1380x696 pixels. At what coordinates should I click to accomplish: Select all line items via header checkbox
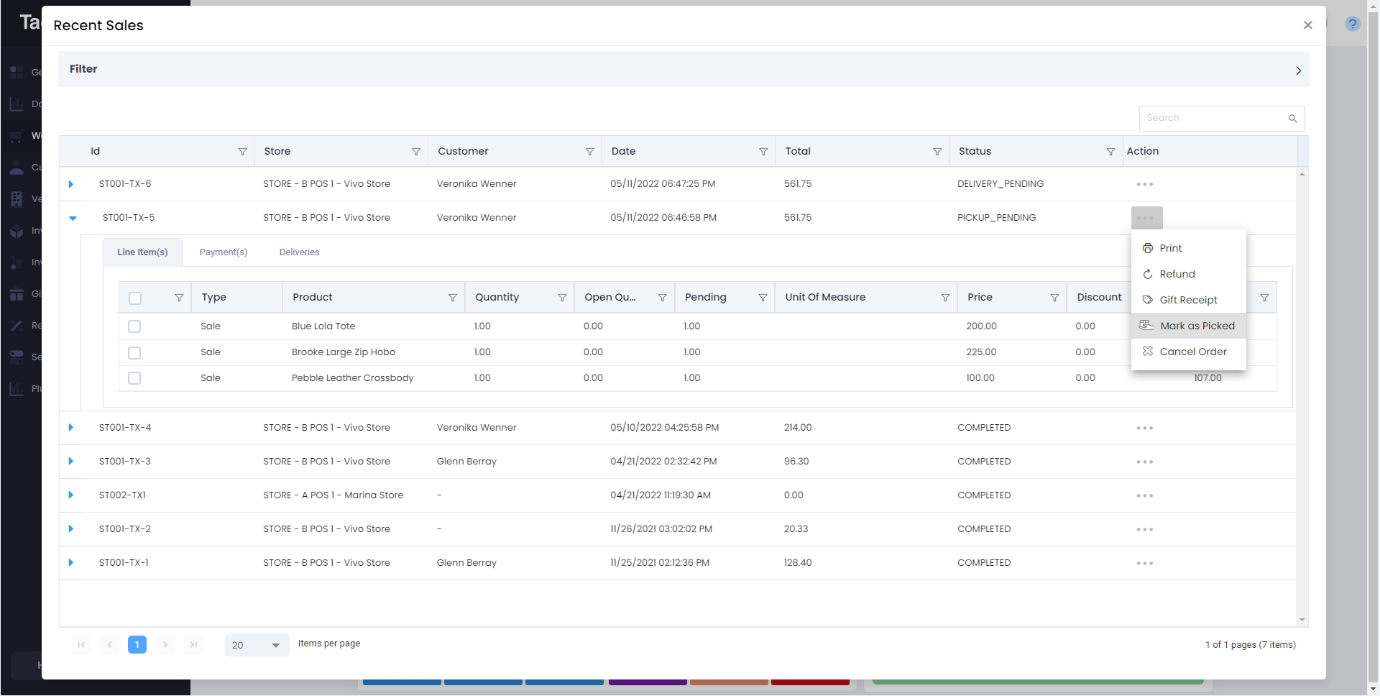click(136, 298)
